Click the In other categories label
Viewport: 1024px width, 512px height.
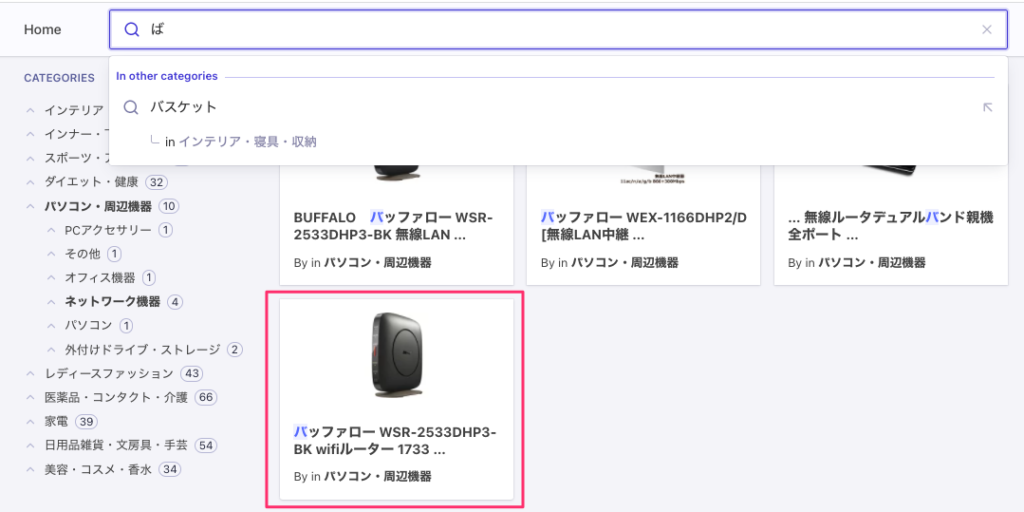(x=167, y=76)
